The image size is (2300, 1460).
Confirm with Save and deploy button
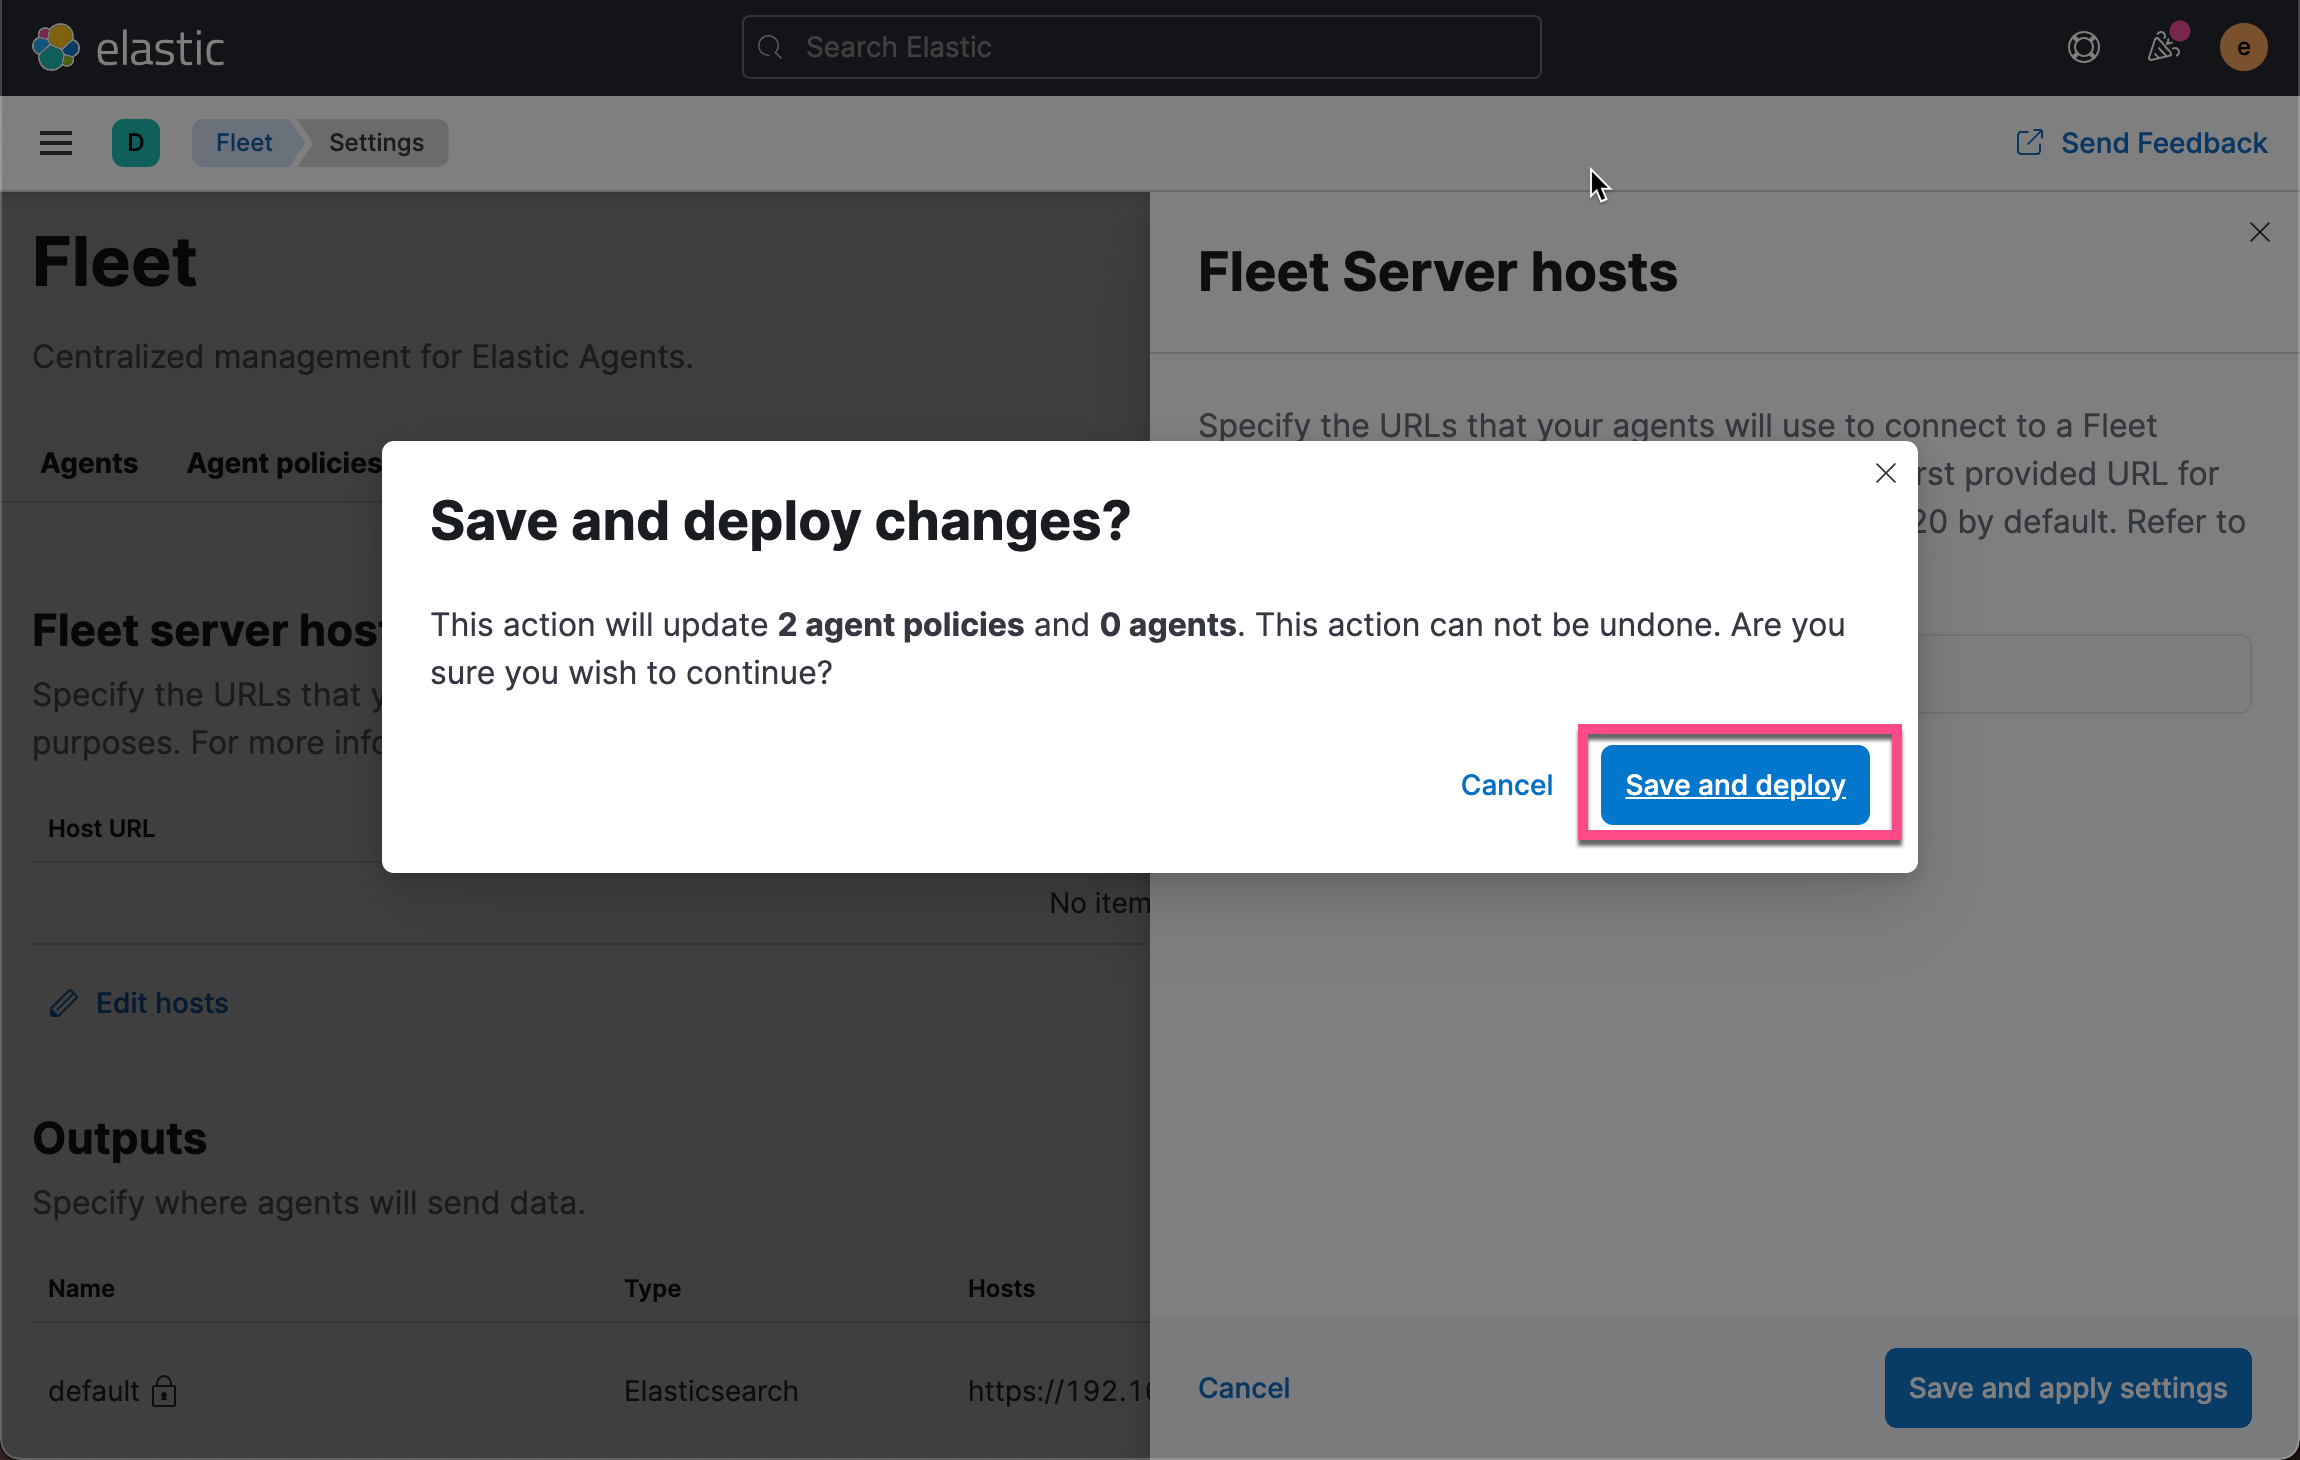(1735, 785)
